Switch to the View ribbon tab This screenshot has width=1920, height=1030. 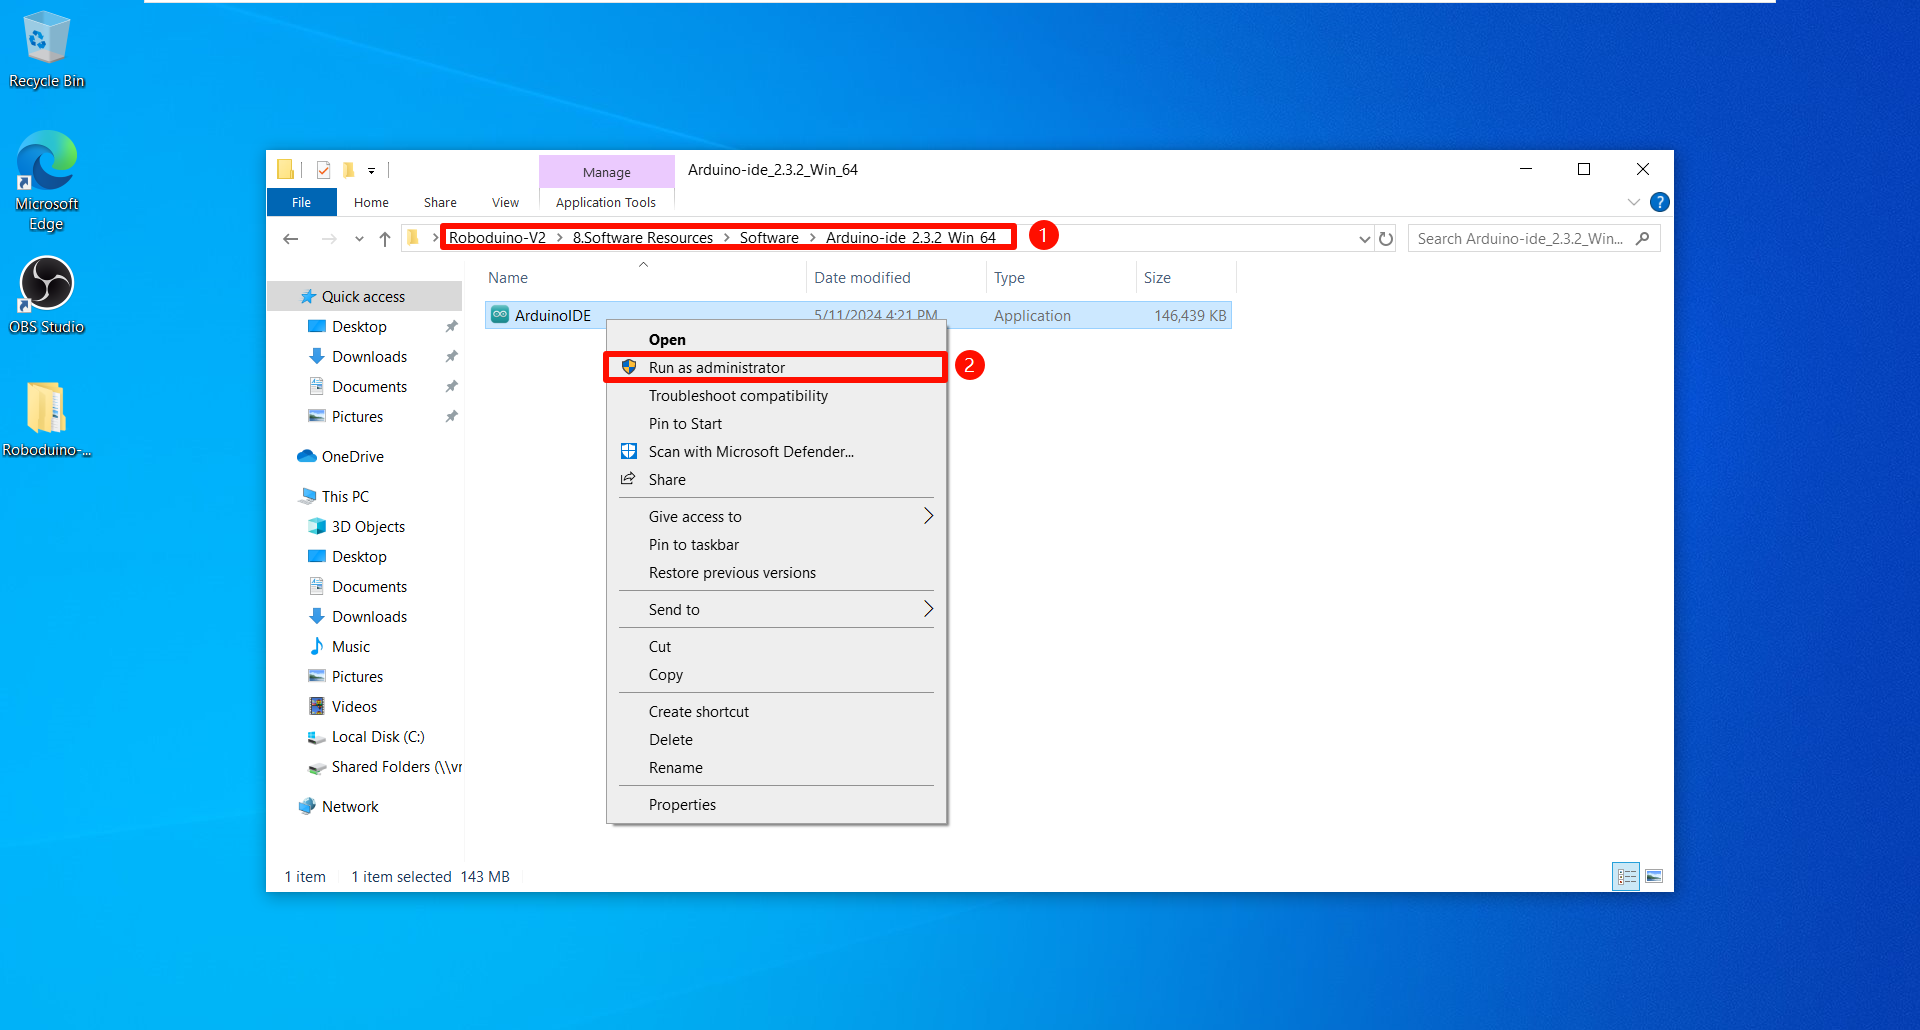coord(505,202)
